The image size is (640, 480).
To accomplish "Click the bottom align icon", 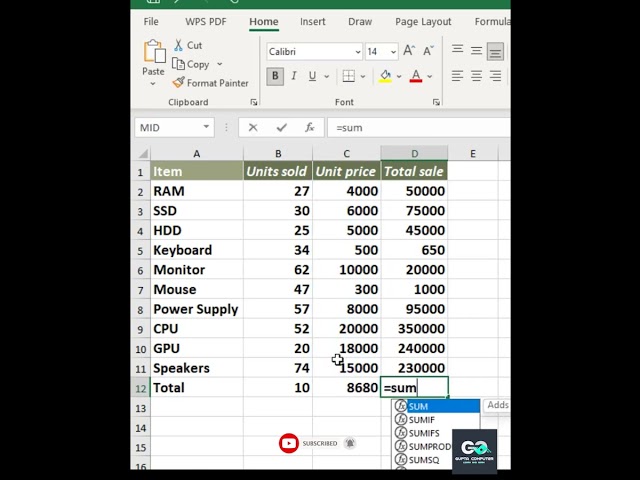I will click(x=495, y=51).
